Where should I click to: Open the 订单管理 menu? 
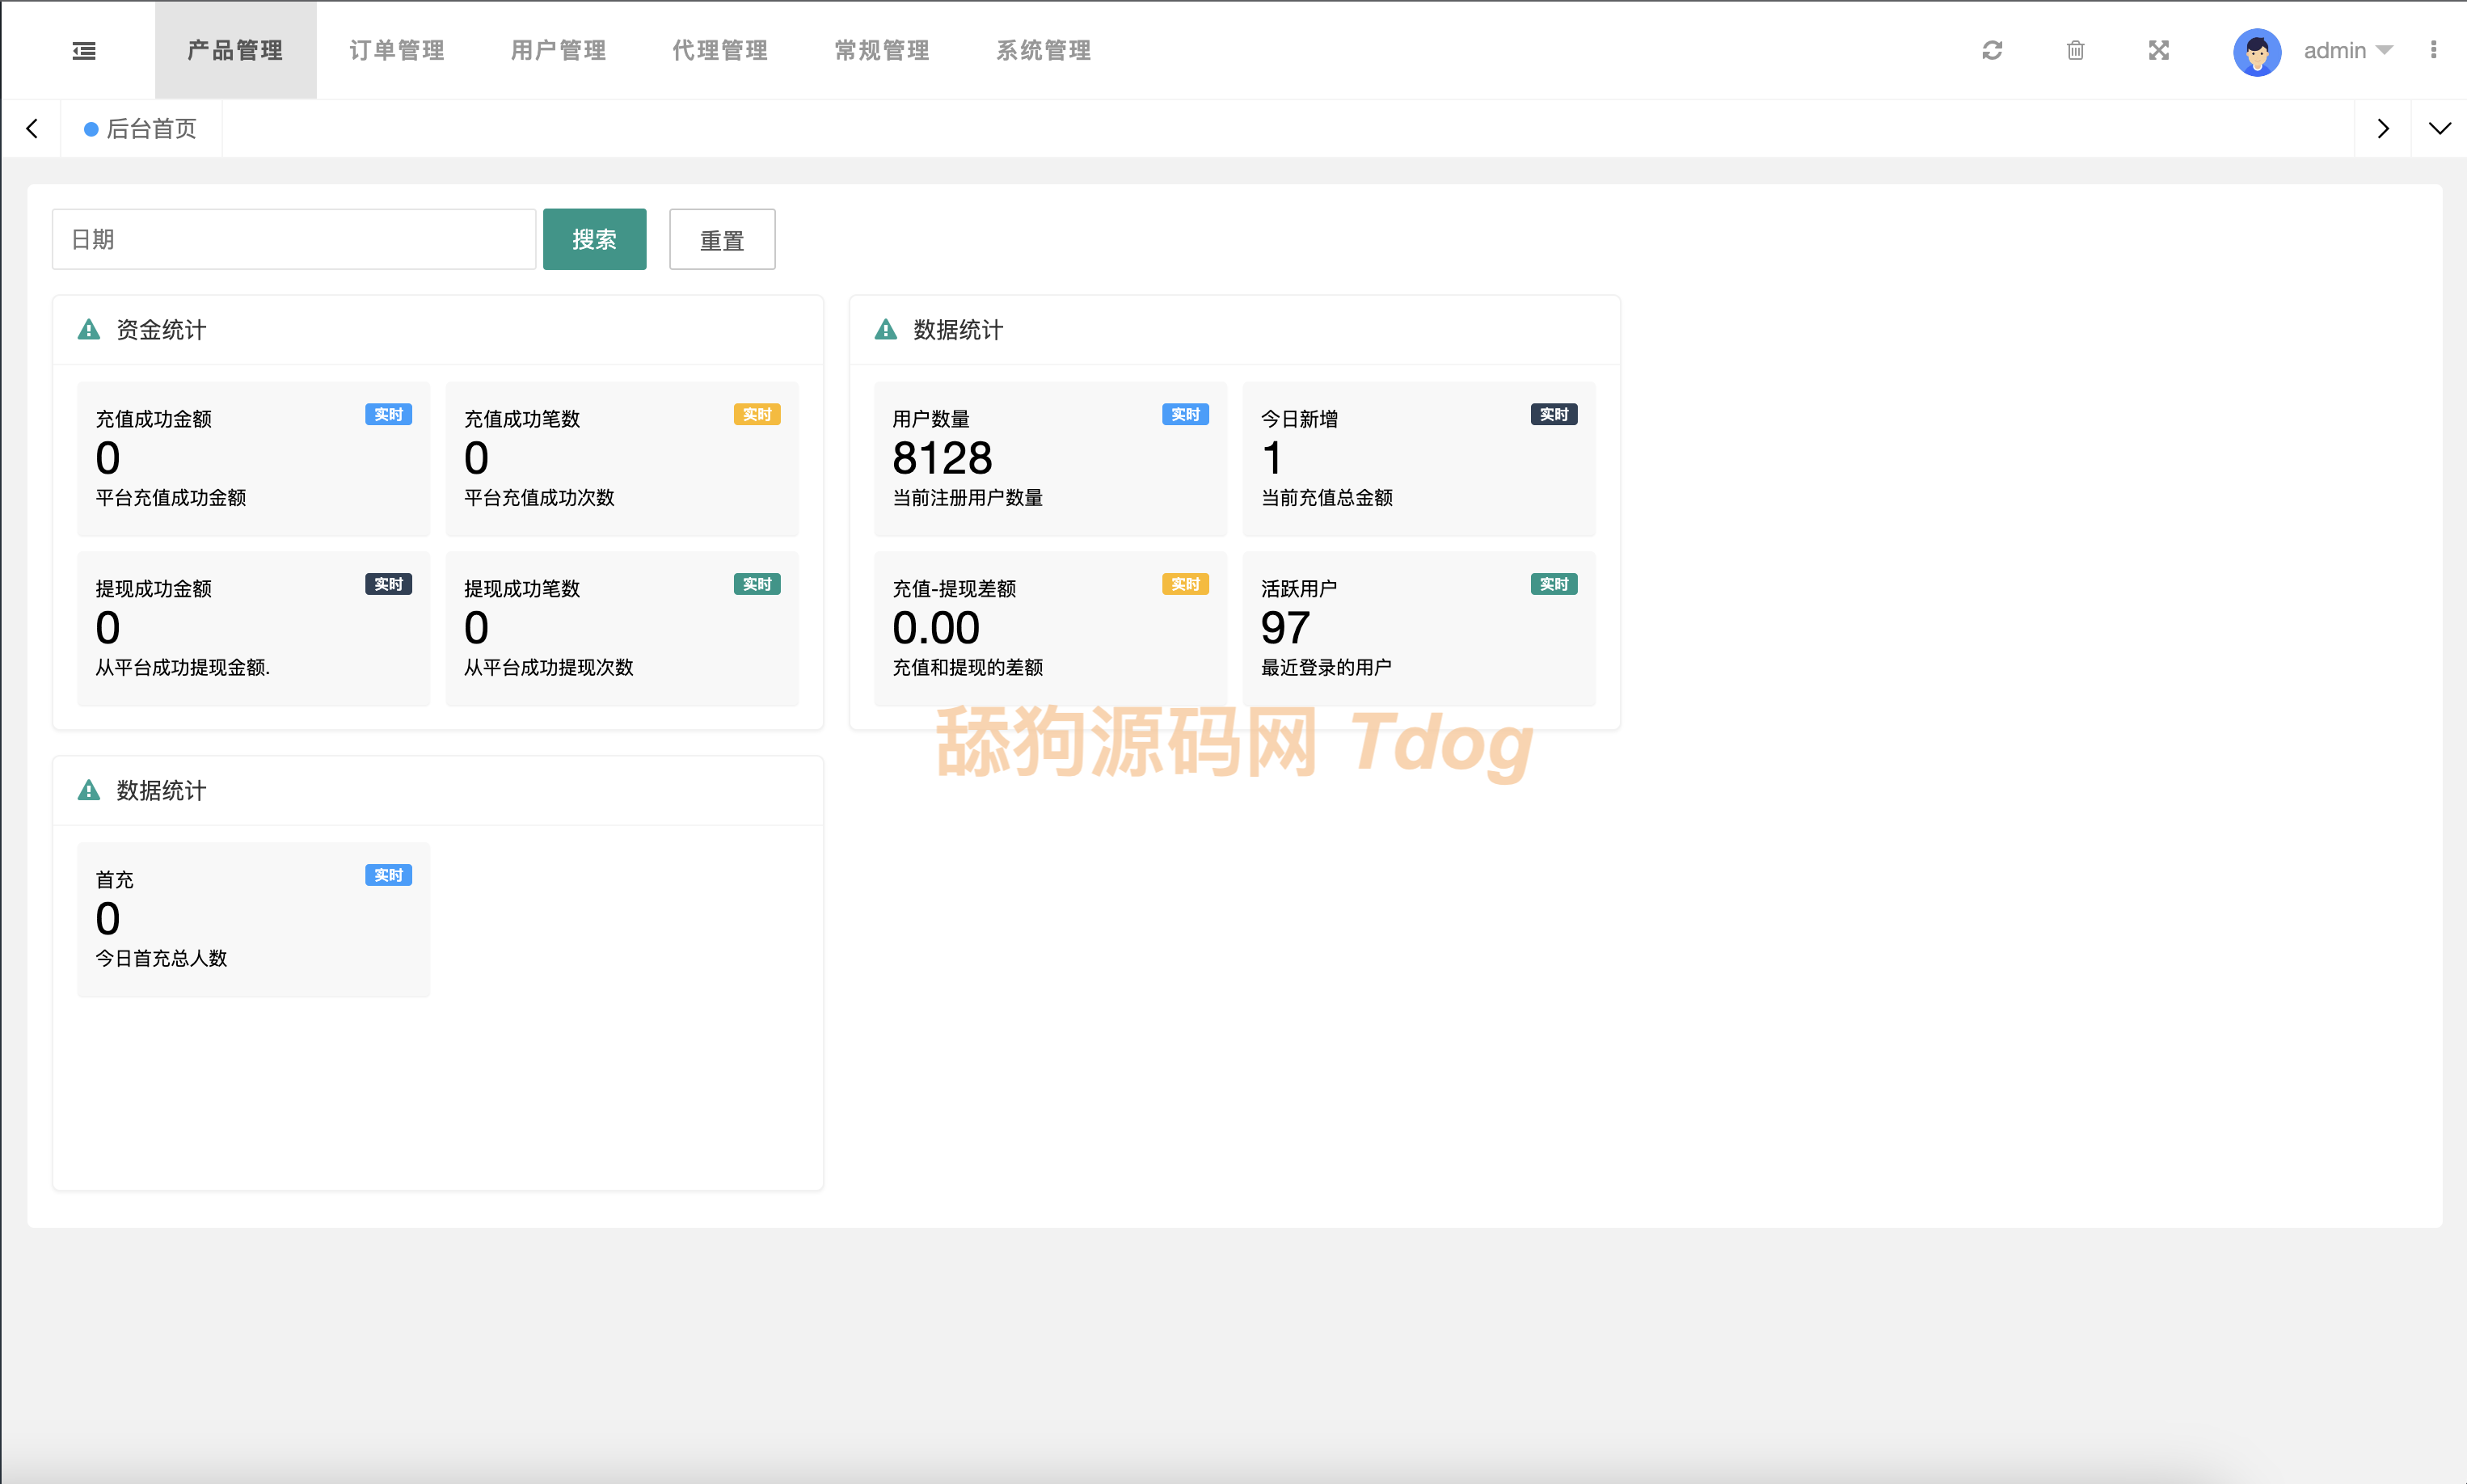tap(397, 50)
